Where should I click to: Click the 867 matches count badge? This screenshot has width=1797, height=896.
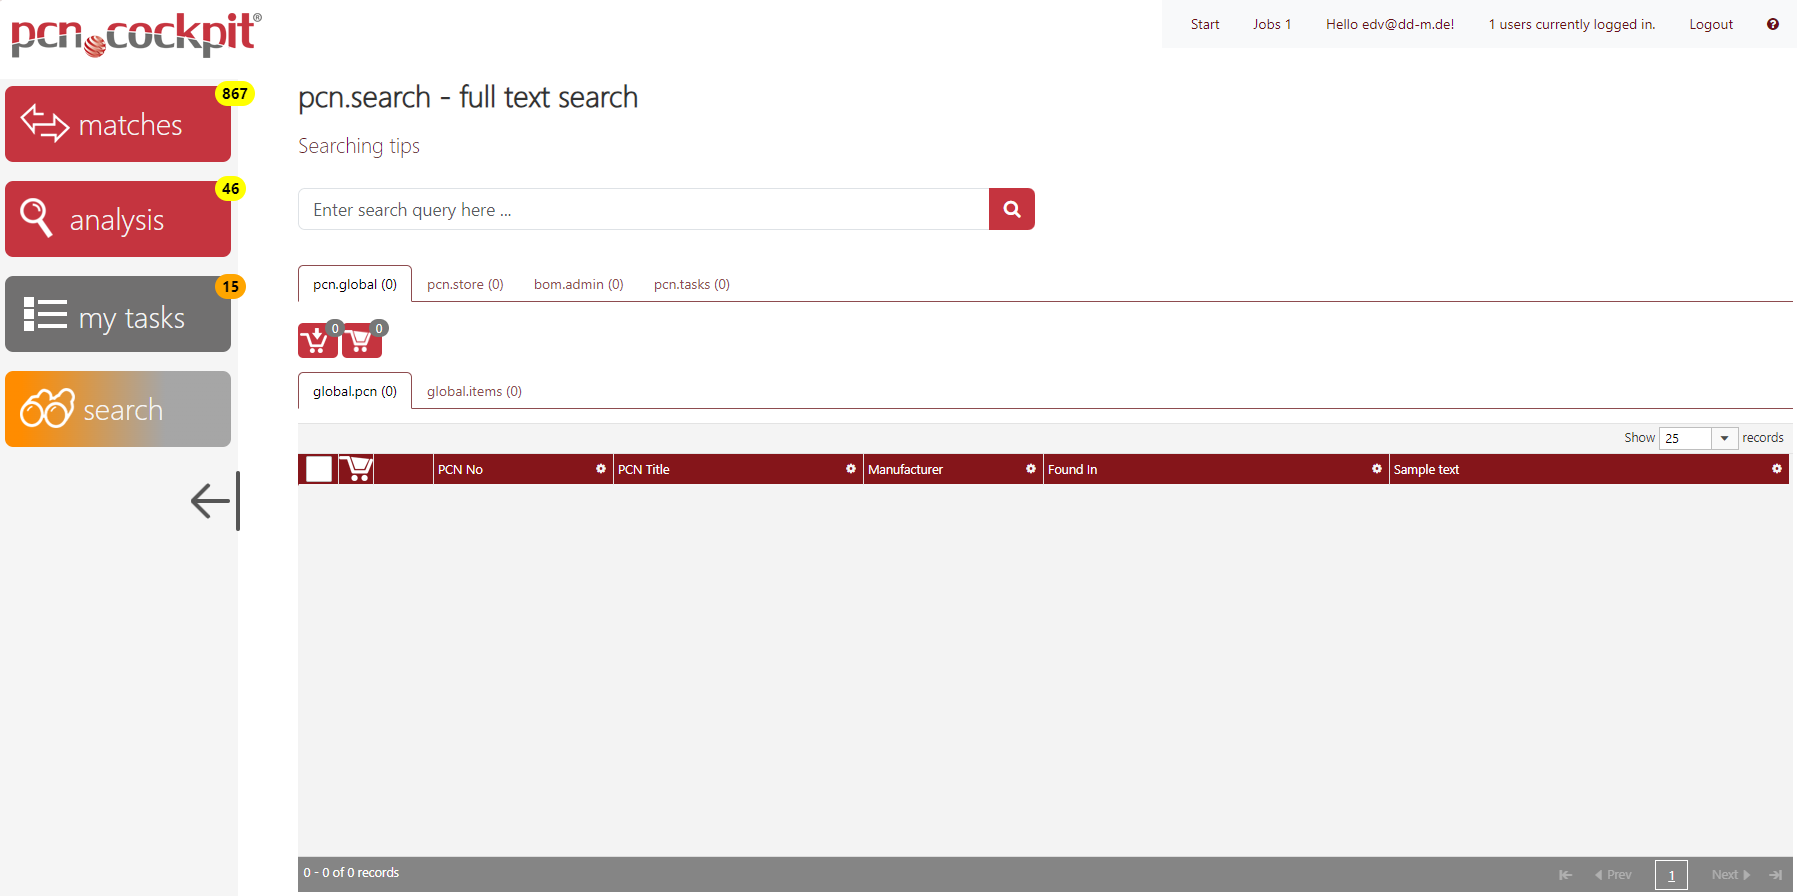tap(235, 93)
